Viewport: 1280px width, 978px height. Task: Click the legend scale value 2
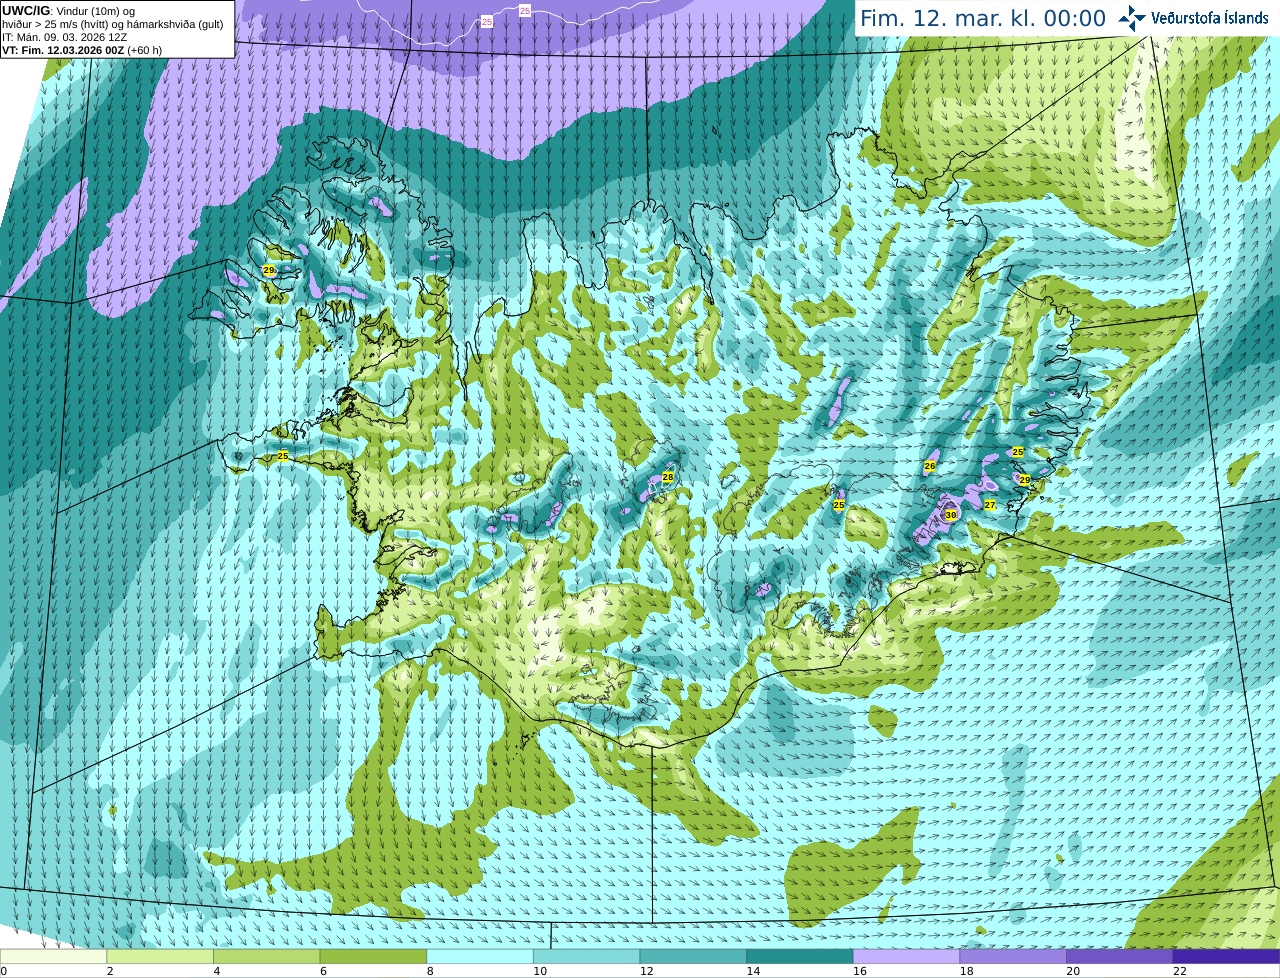point(110,971)
